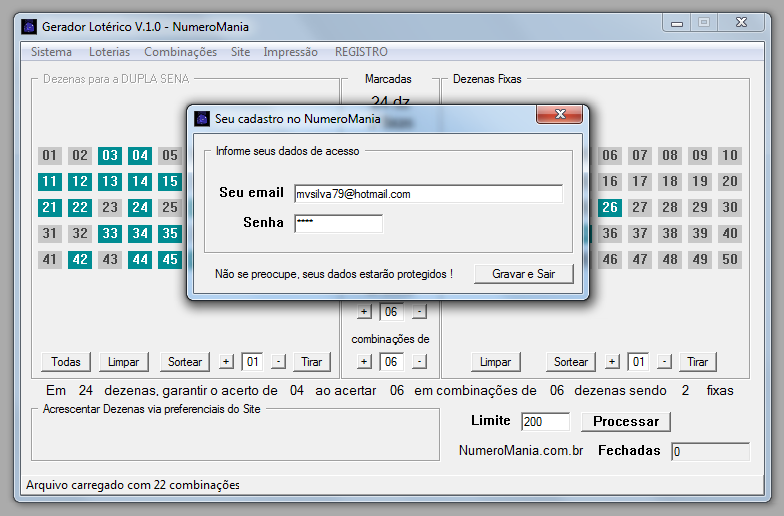Toggle number 03 in the DUPLA SENA grid

pos(110,156)
